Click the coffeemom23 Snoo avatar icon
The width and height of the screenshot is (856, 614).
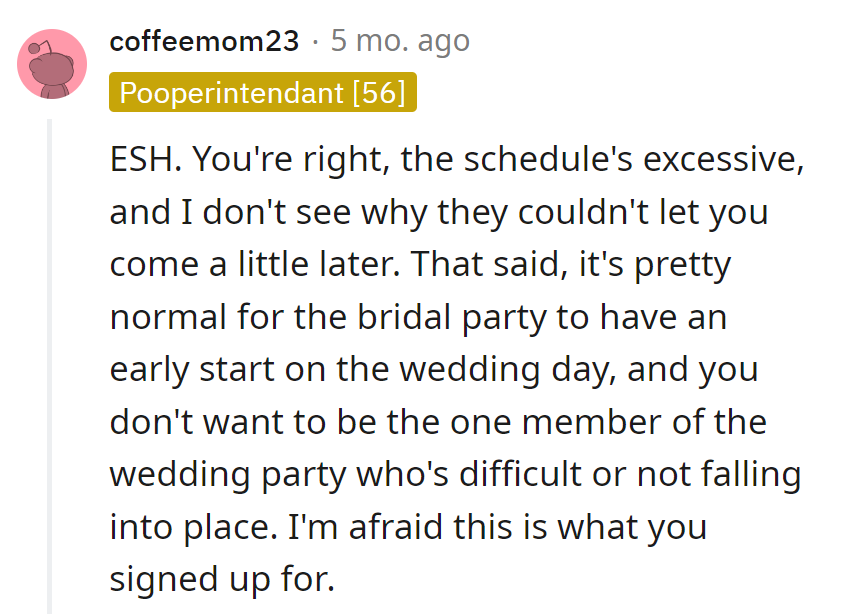click(x=52, y=64)
